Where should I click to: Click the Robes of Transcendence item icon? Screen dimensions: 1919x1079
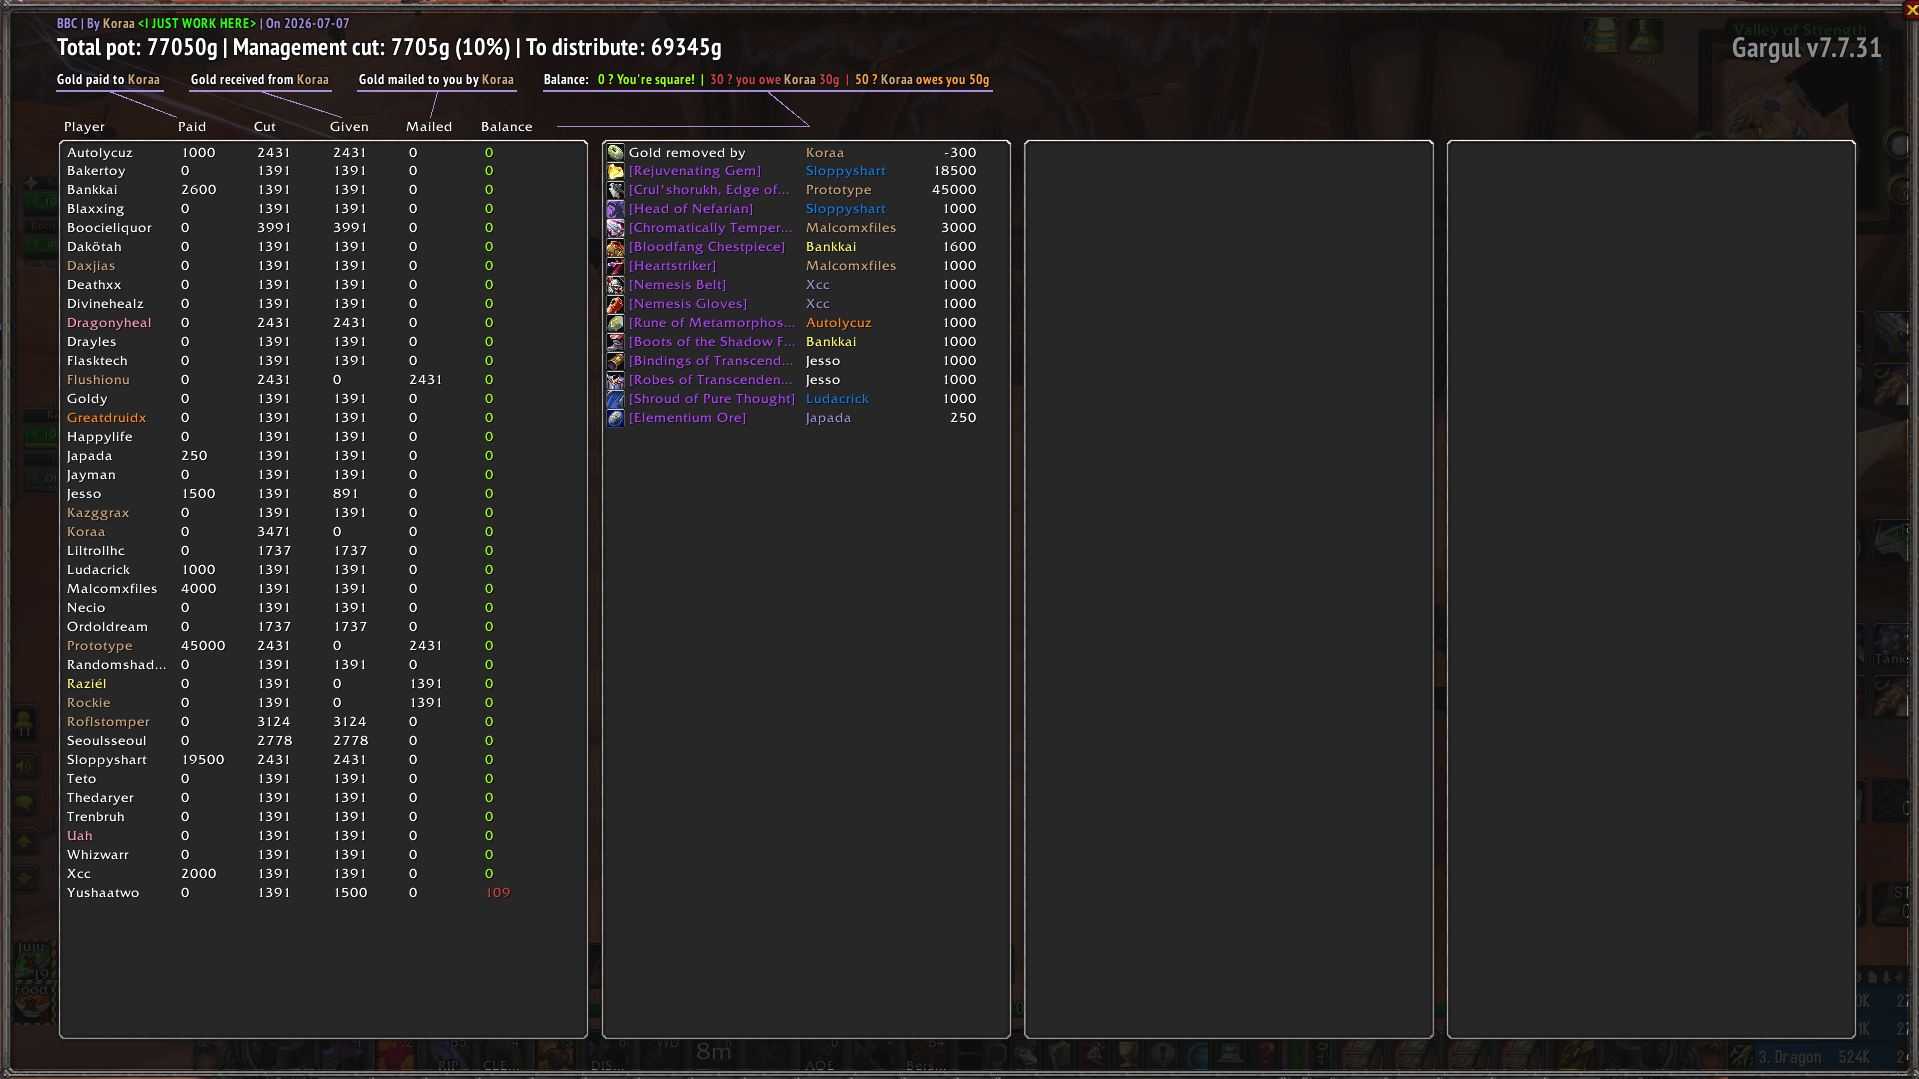pos(615,380)
